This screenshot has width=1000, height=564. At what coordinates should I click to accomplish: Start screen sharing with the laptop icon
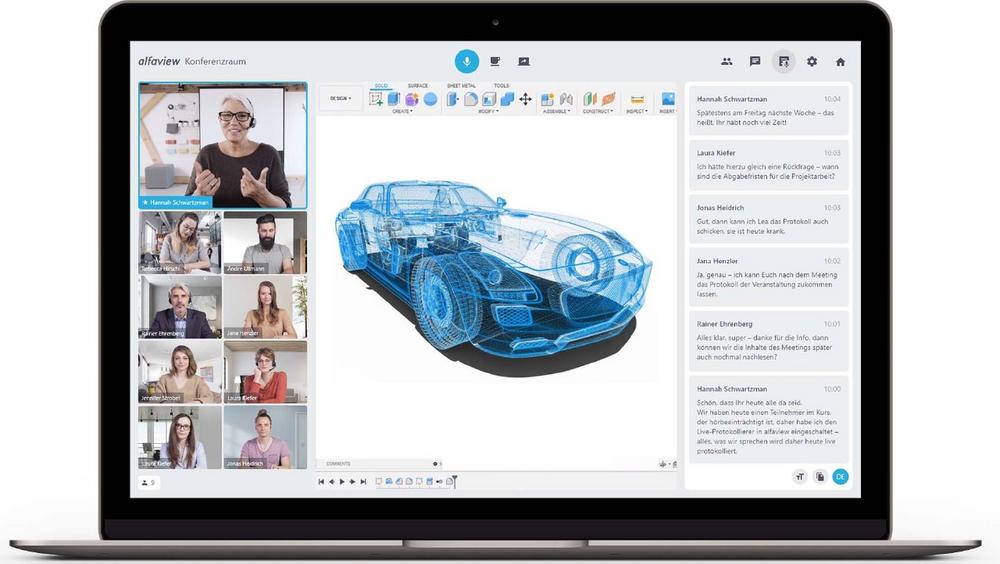coord(524,61)
